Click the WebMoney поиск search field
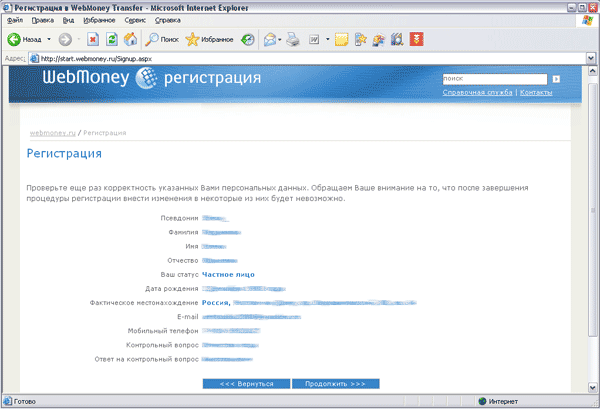This screenshot has width=600, height=409. 495,79
